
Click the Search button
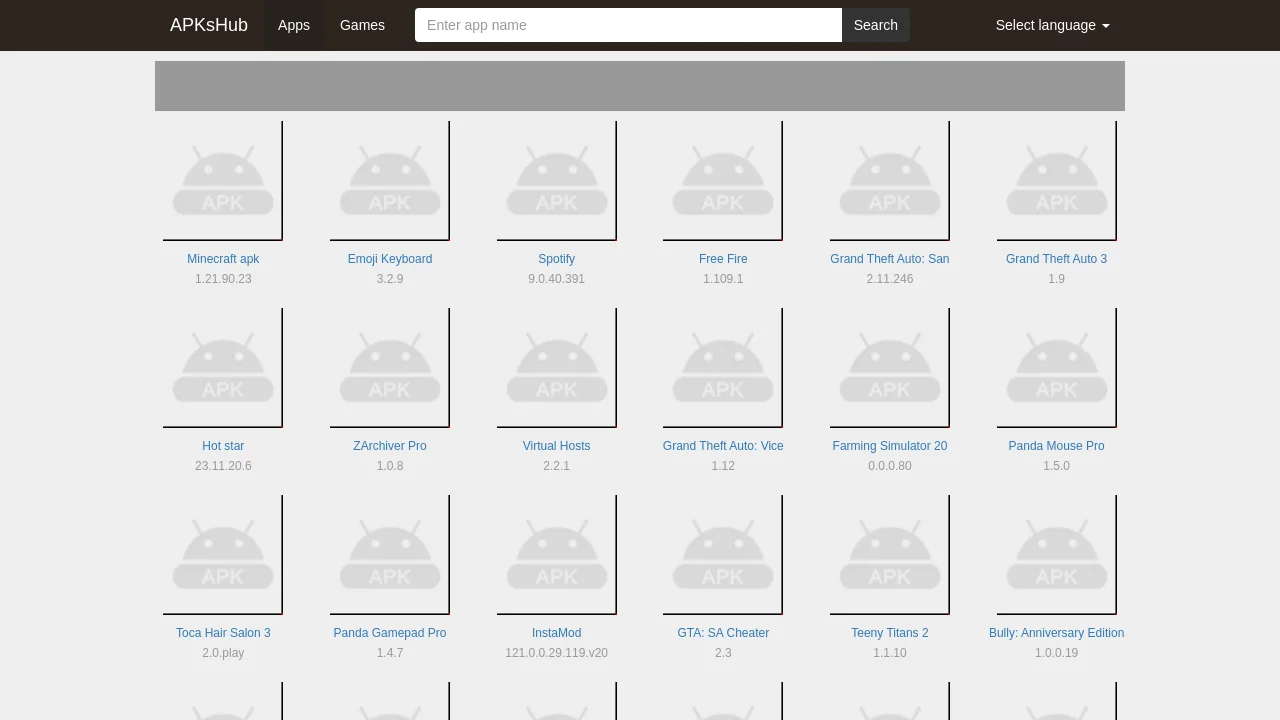click(x=876, y=25)
